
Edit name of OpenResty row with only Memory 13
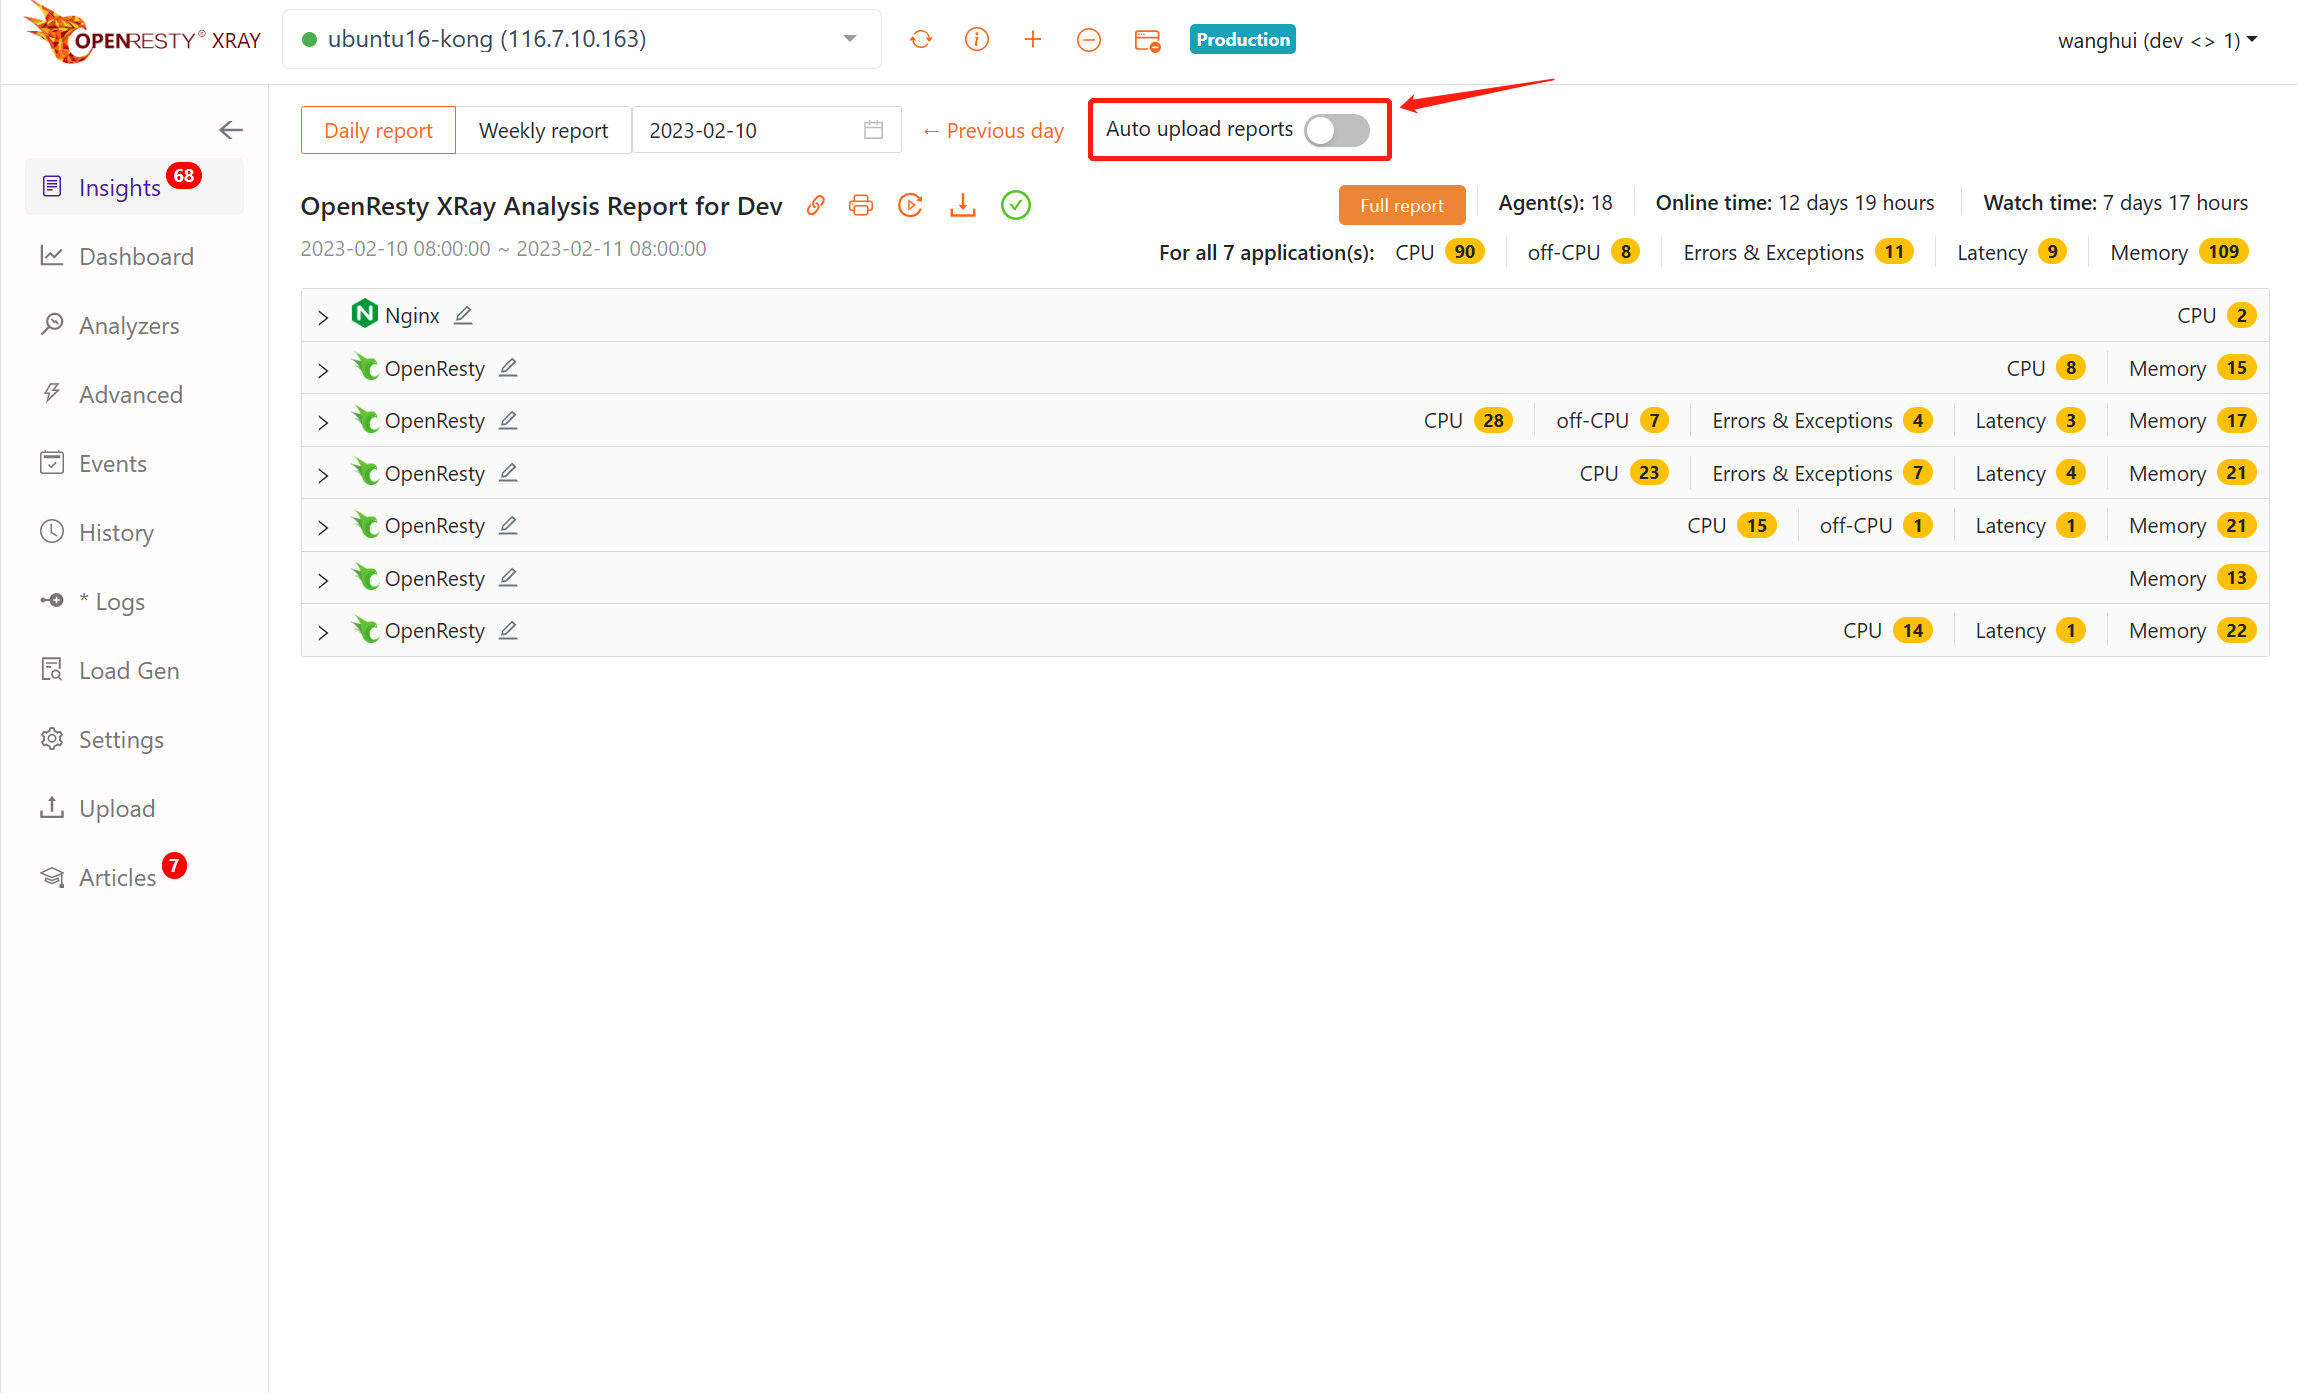[508, 577]
